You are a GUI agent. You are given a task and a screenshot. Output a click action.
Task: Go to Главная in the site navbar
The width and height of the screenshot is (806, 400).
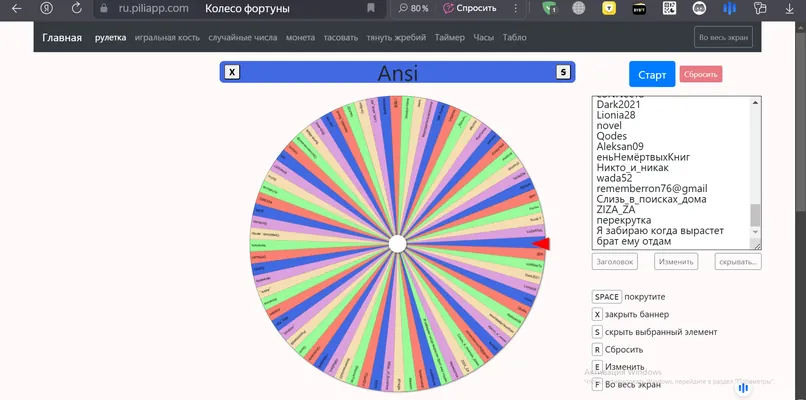click(x=62, y=38)
